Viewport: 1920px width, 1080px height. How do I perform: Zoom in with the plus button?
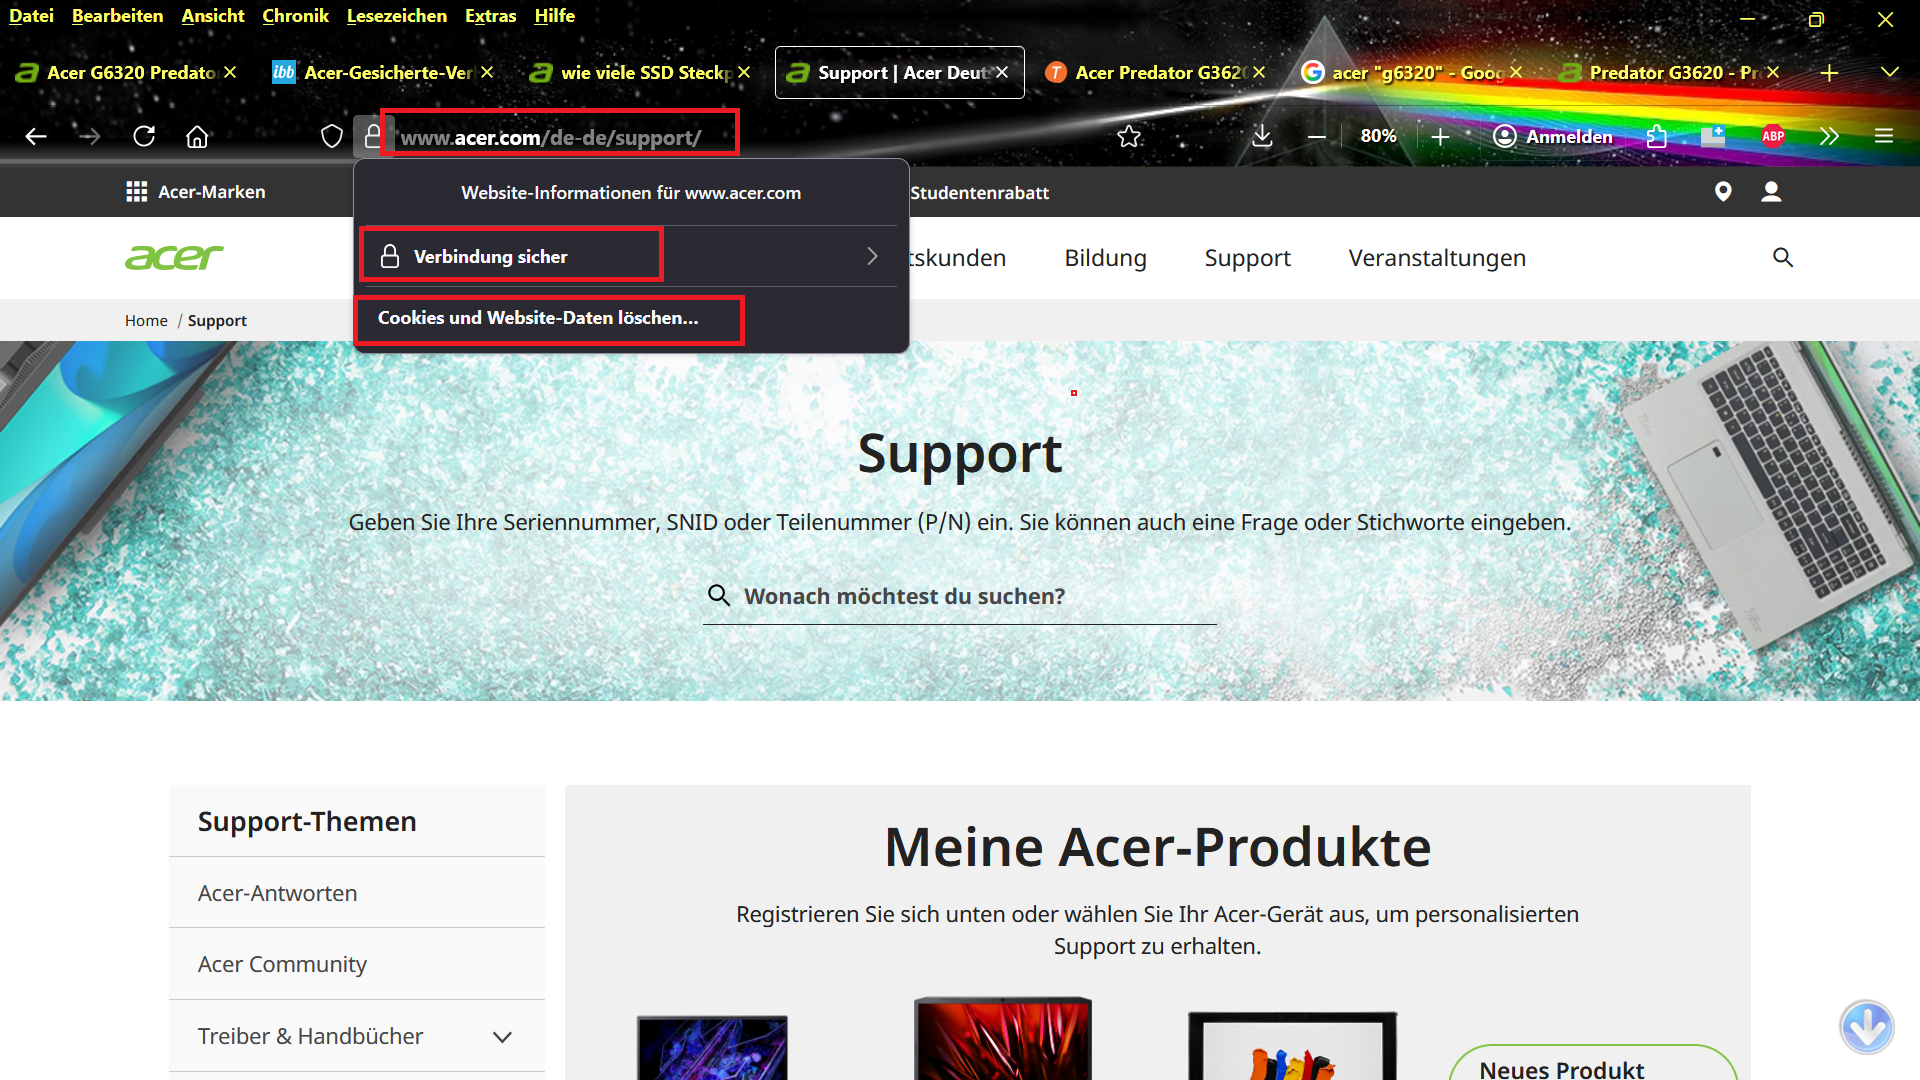point(1440,137)
